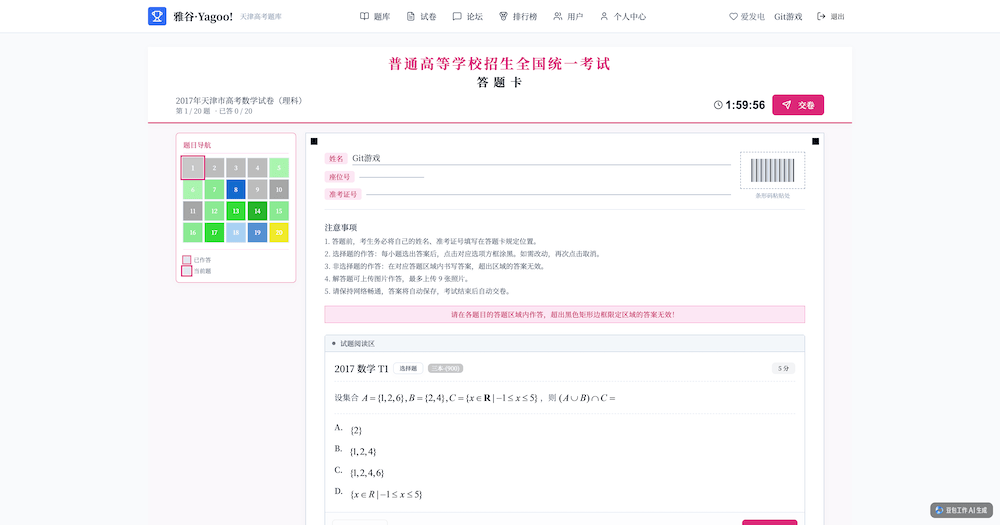The height and width of the screenshot is (525, 1000).
Task: Click the 1:59:56 countdown timer
Action: pos(745,105)
